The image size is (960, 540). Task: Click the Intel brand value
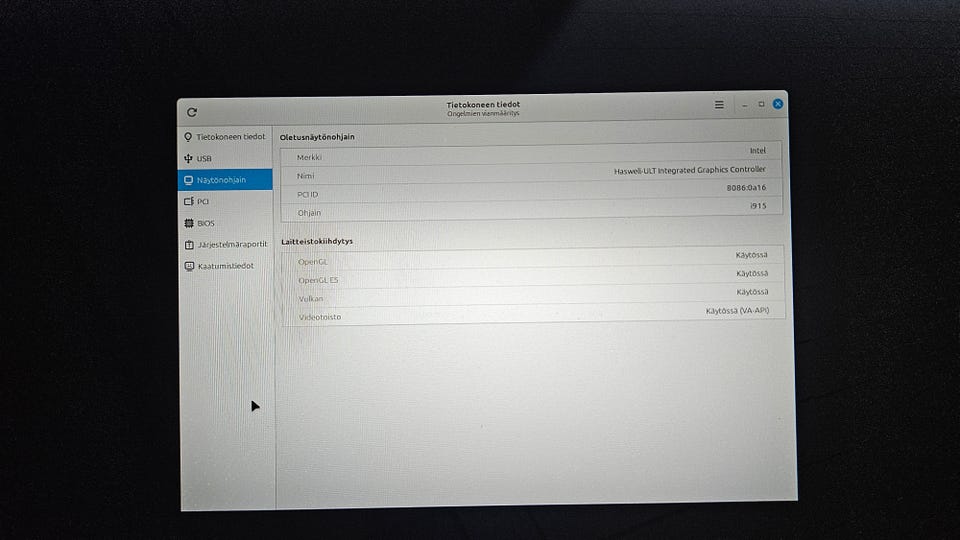(x=757, y=151)
